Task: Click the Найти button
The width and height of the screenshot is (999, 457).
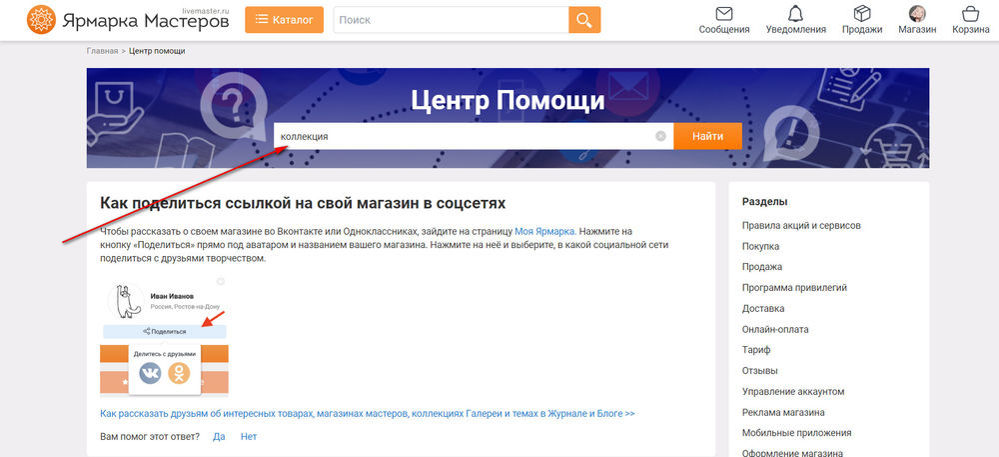Action: coord(707,136)
